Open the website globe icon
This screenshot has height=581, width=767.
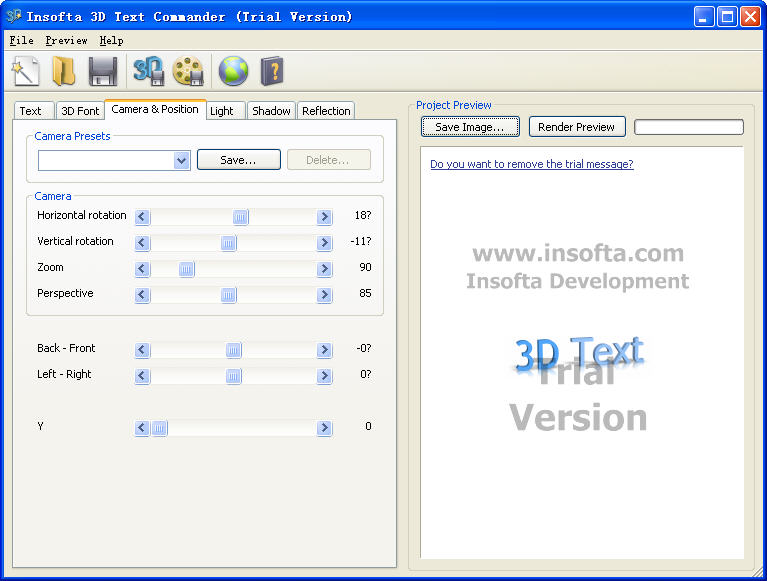pyautogui.click(x=233, y=71)
